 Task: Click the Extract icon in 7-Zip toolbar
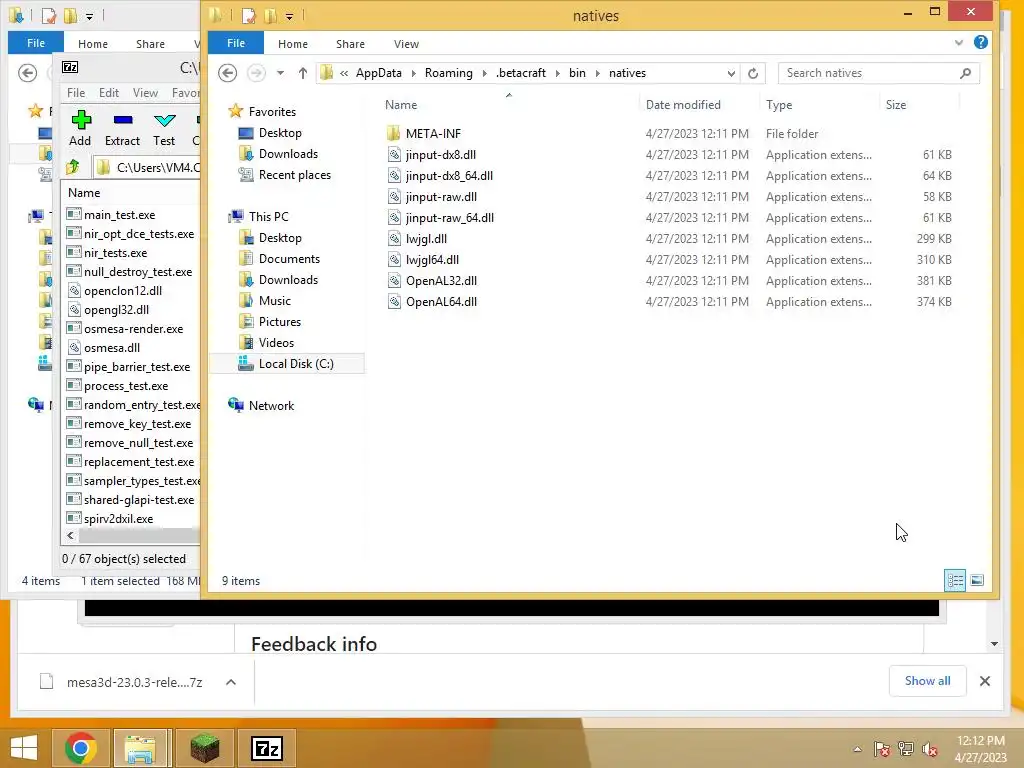click(123, 120)
